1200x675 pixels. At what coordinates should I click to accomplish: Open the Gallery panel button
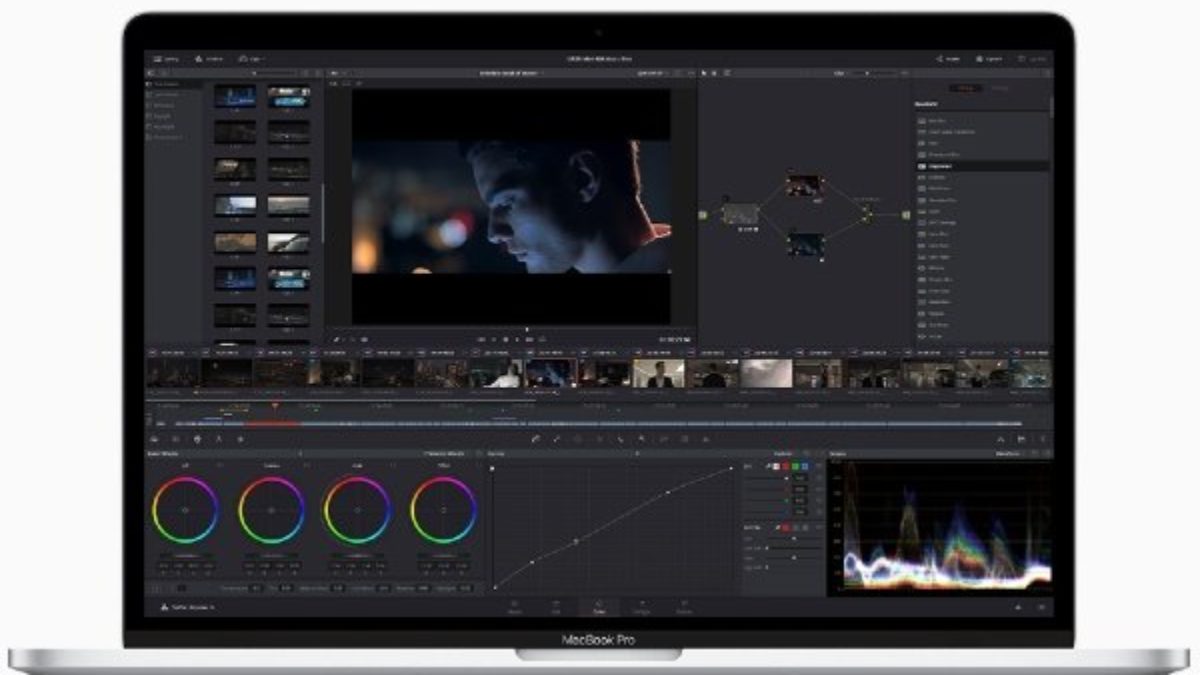click(x=165, y=59)
